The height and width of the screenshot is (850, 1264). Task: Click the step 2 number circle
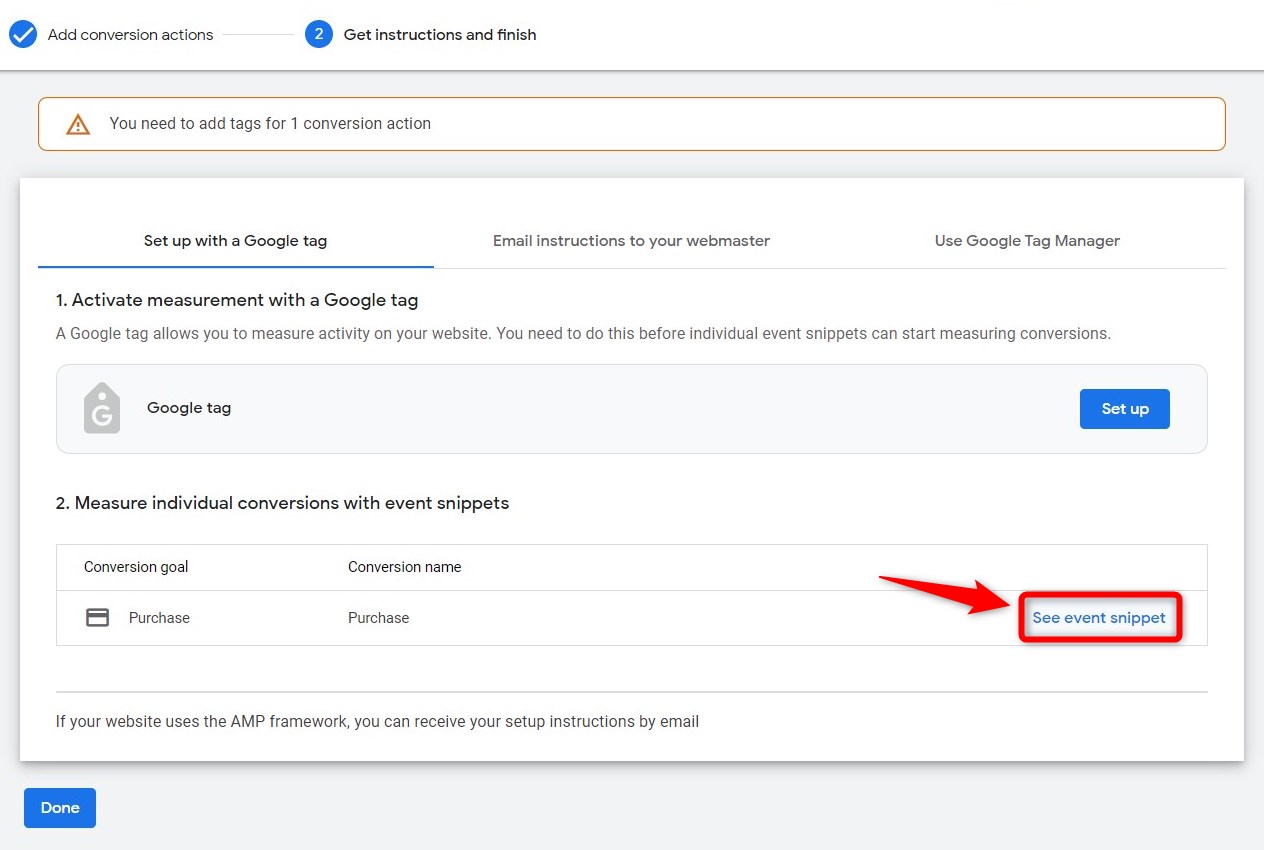pos(319,35)
